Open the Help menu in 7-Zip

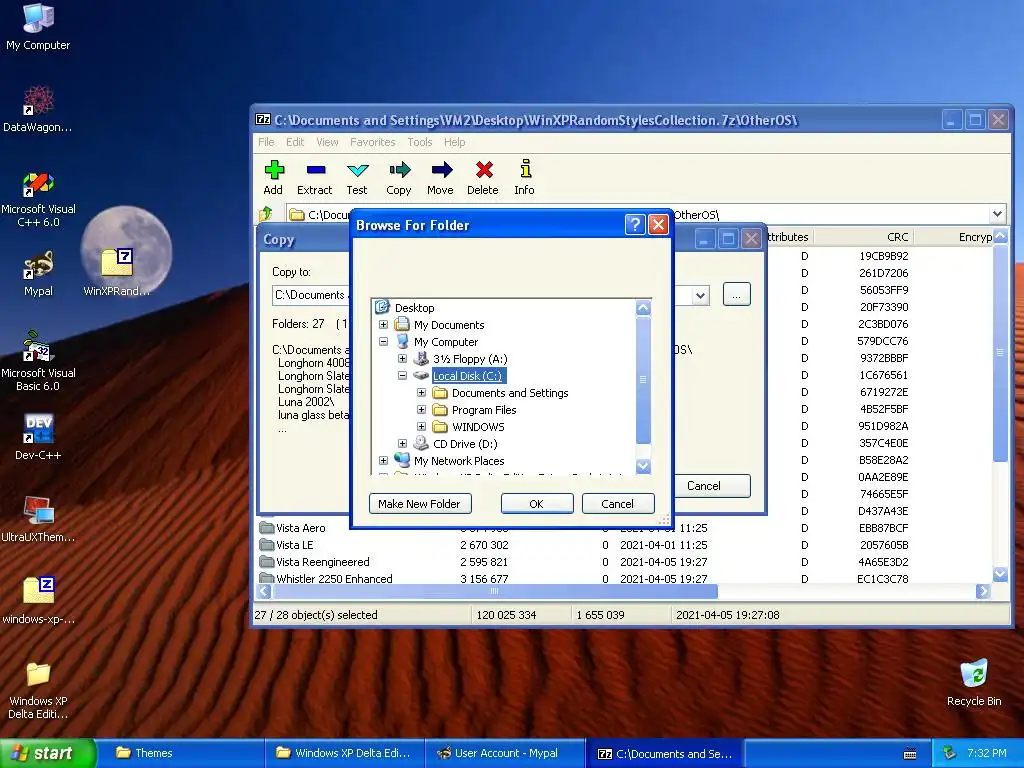click(x=455, y=142)
